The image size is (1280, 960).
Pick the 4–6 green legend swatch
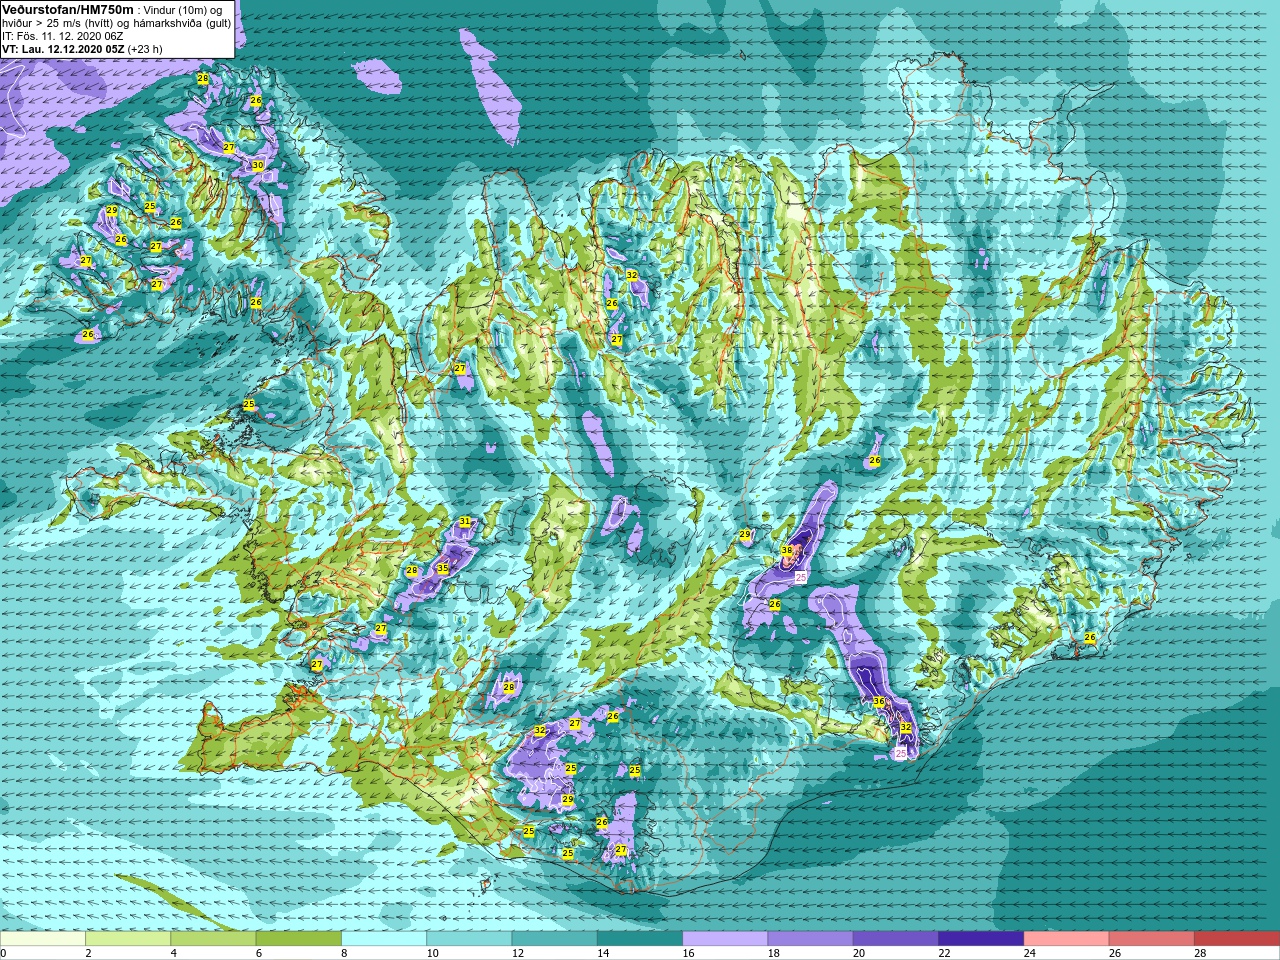[213, 938]
